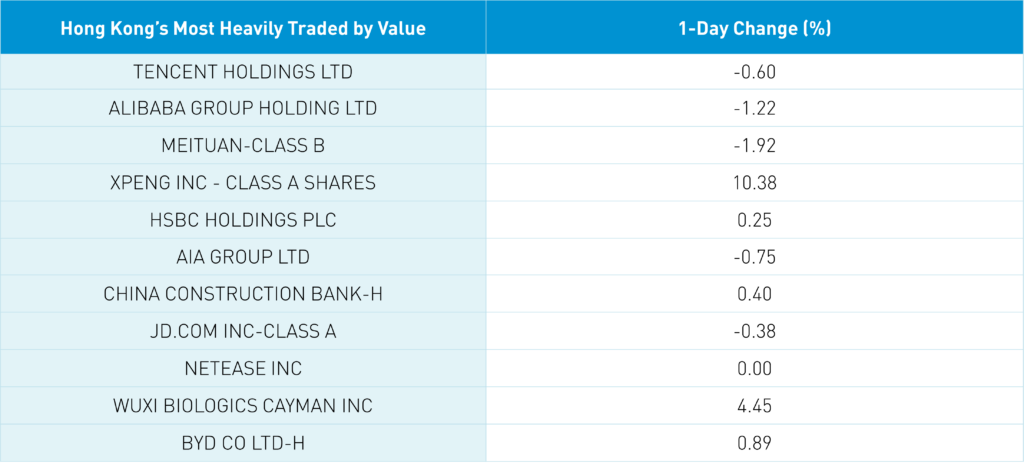Select the -1.22 value for Alibaba
1024x466 pixels.
tap(755, 109)
